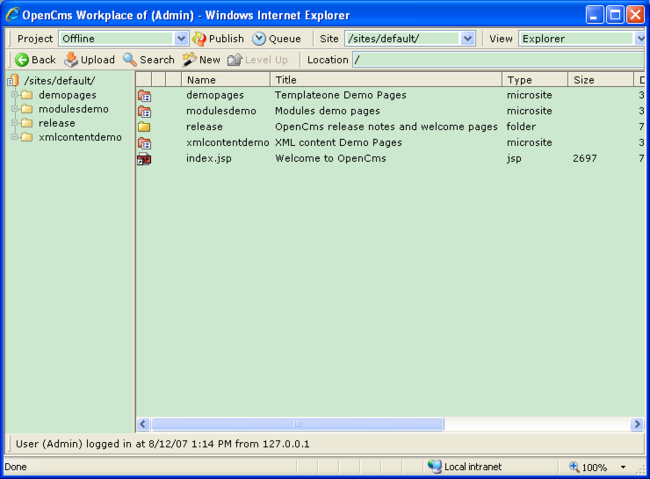
Task: Click release folder icon in tree
Action: pyautogui.click(x=27, y=123)
